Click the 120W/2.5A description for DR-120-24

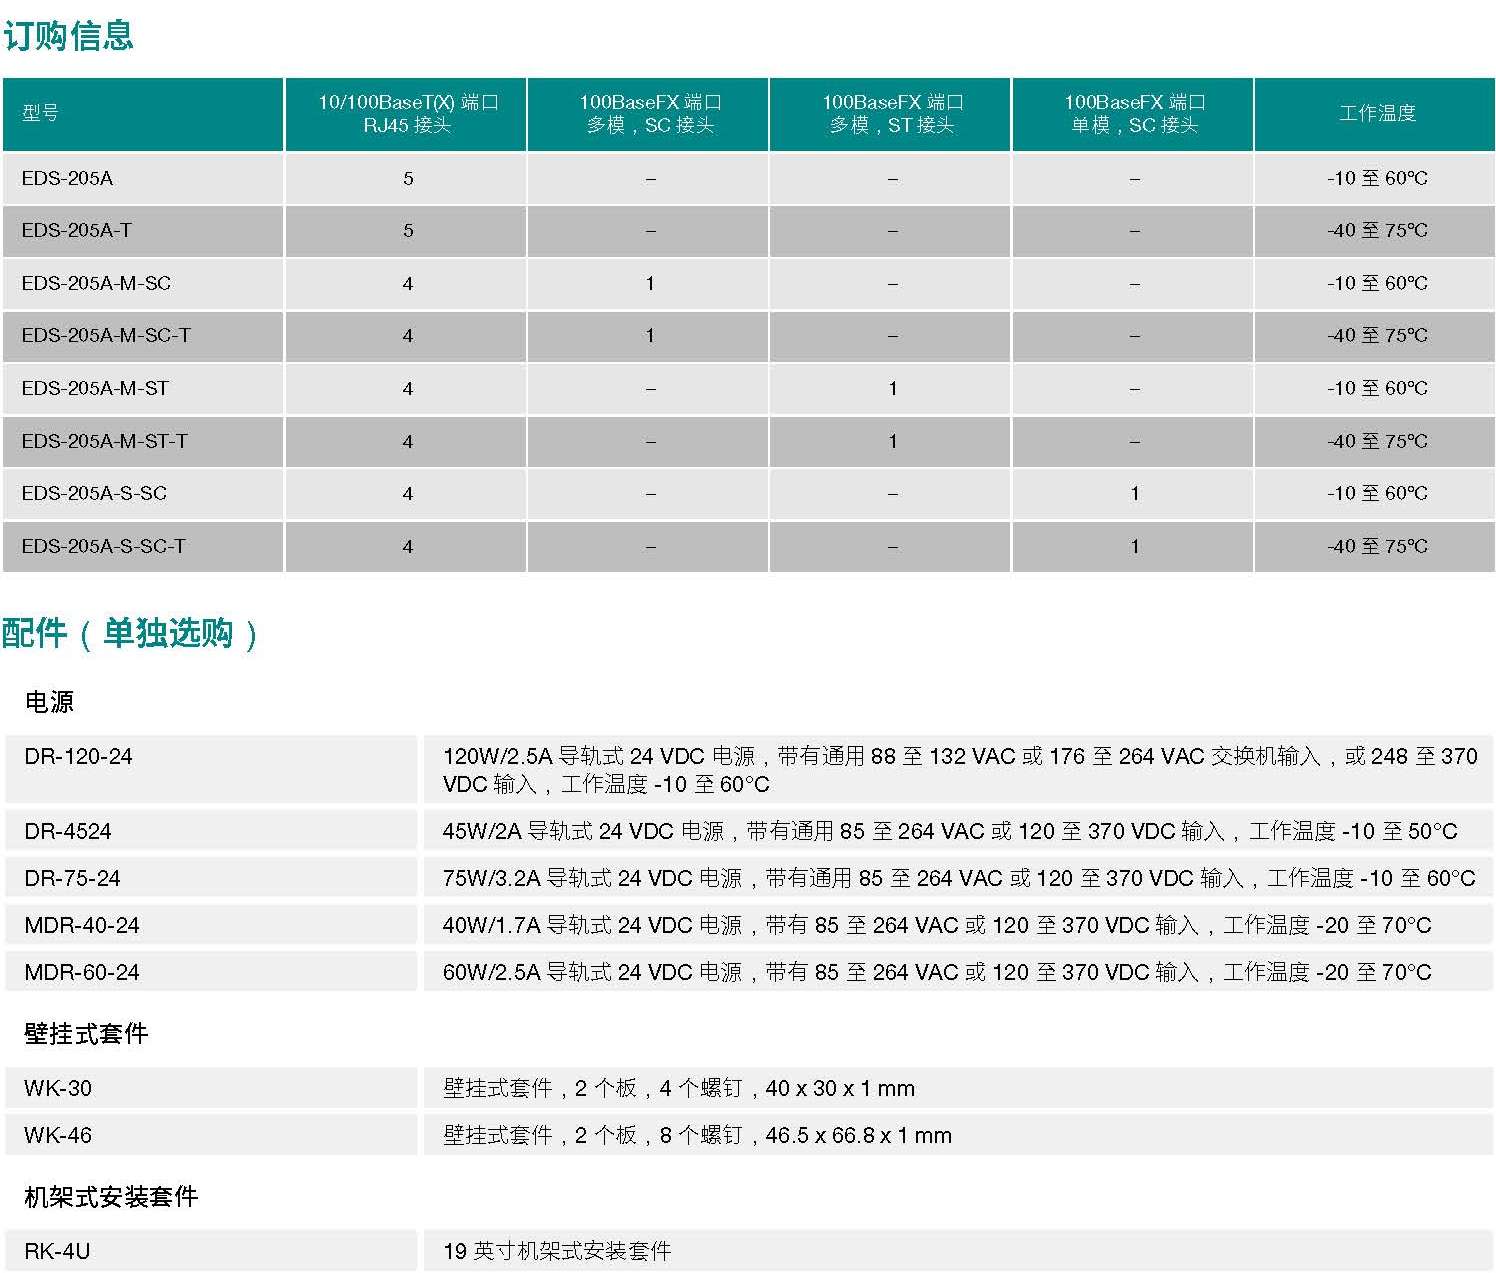click(960, 770)
